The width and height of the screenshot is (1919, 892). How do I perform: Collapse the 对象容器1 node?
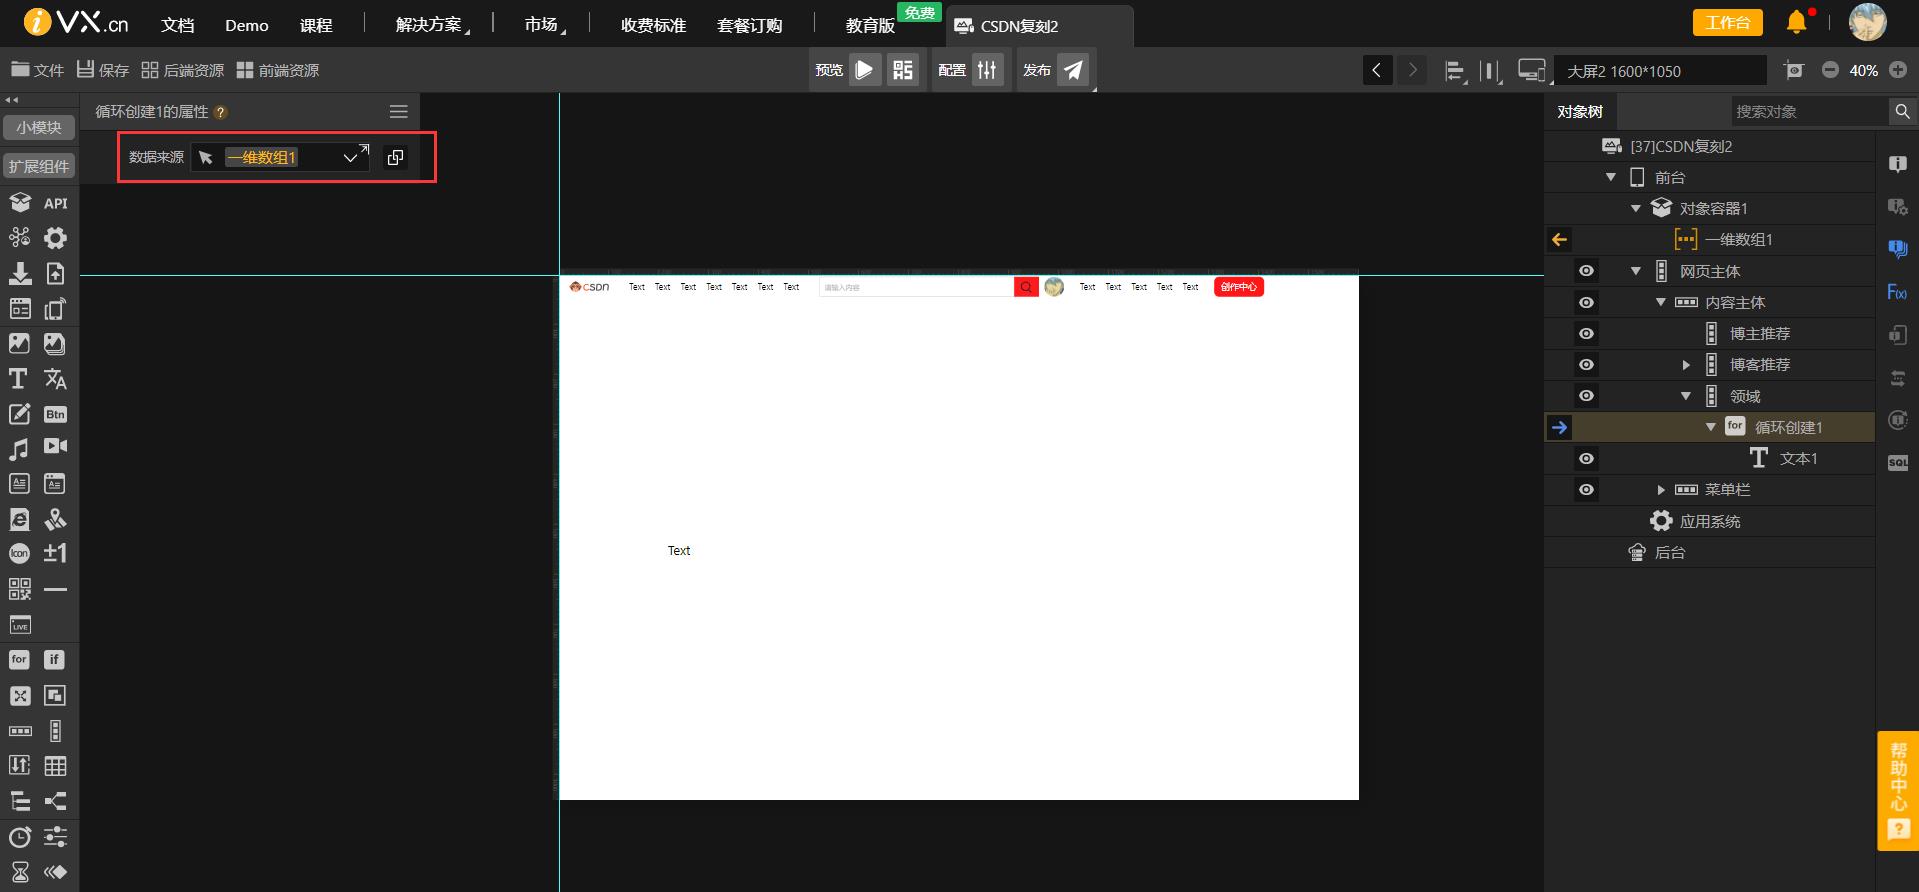[x=1636, y=208]
